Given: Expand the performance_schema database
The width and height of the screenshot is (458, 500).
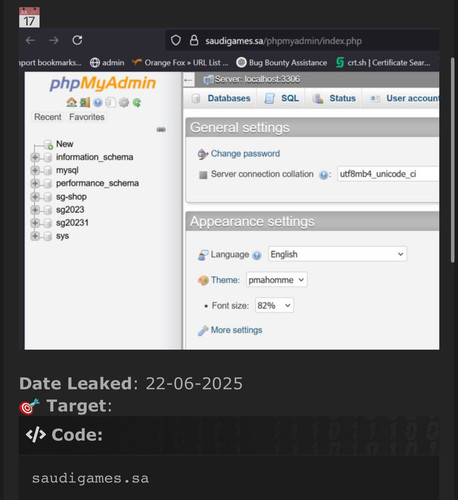Looking at the screenshot, I should pyautogui.click(x=35, y=183).
